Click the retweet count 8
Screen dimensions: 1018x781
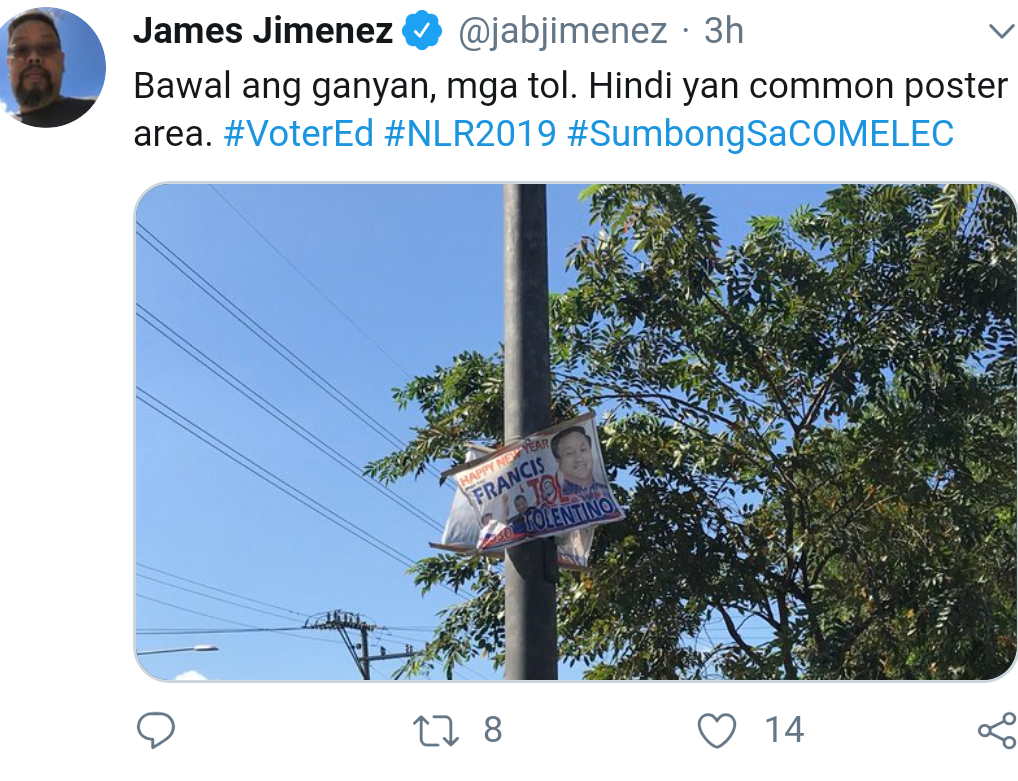tap(493, 730)
